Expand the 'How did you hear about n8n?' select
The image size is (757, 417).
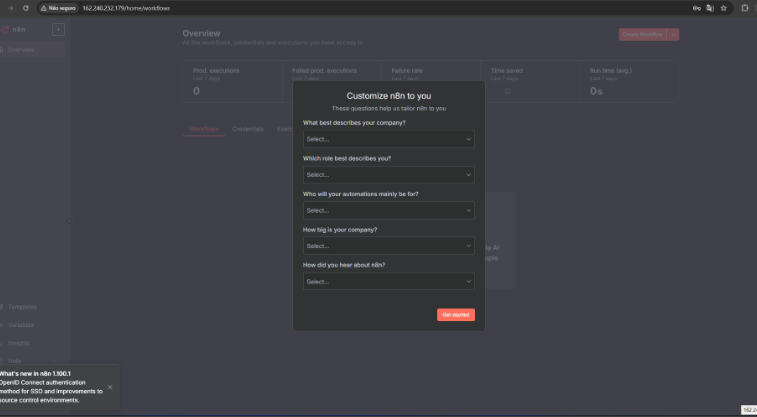pos(389,281)
